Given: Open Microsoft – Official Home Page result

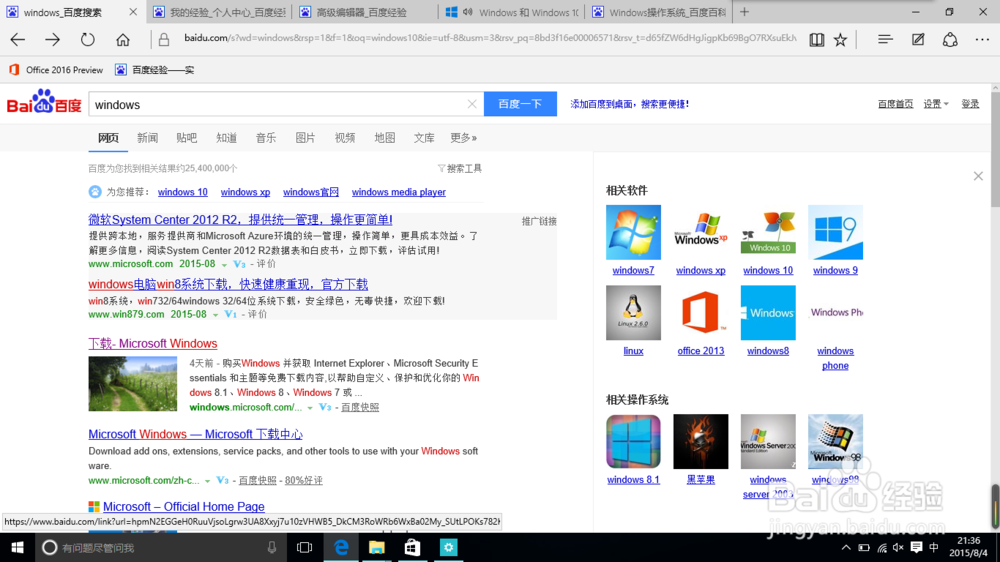Looking at the screenshot, I should coord(184,507).
